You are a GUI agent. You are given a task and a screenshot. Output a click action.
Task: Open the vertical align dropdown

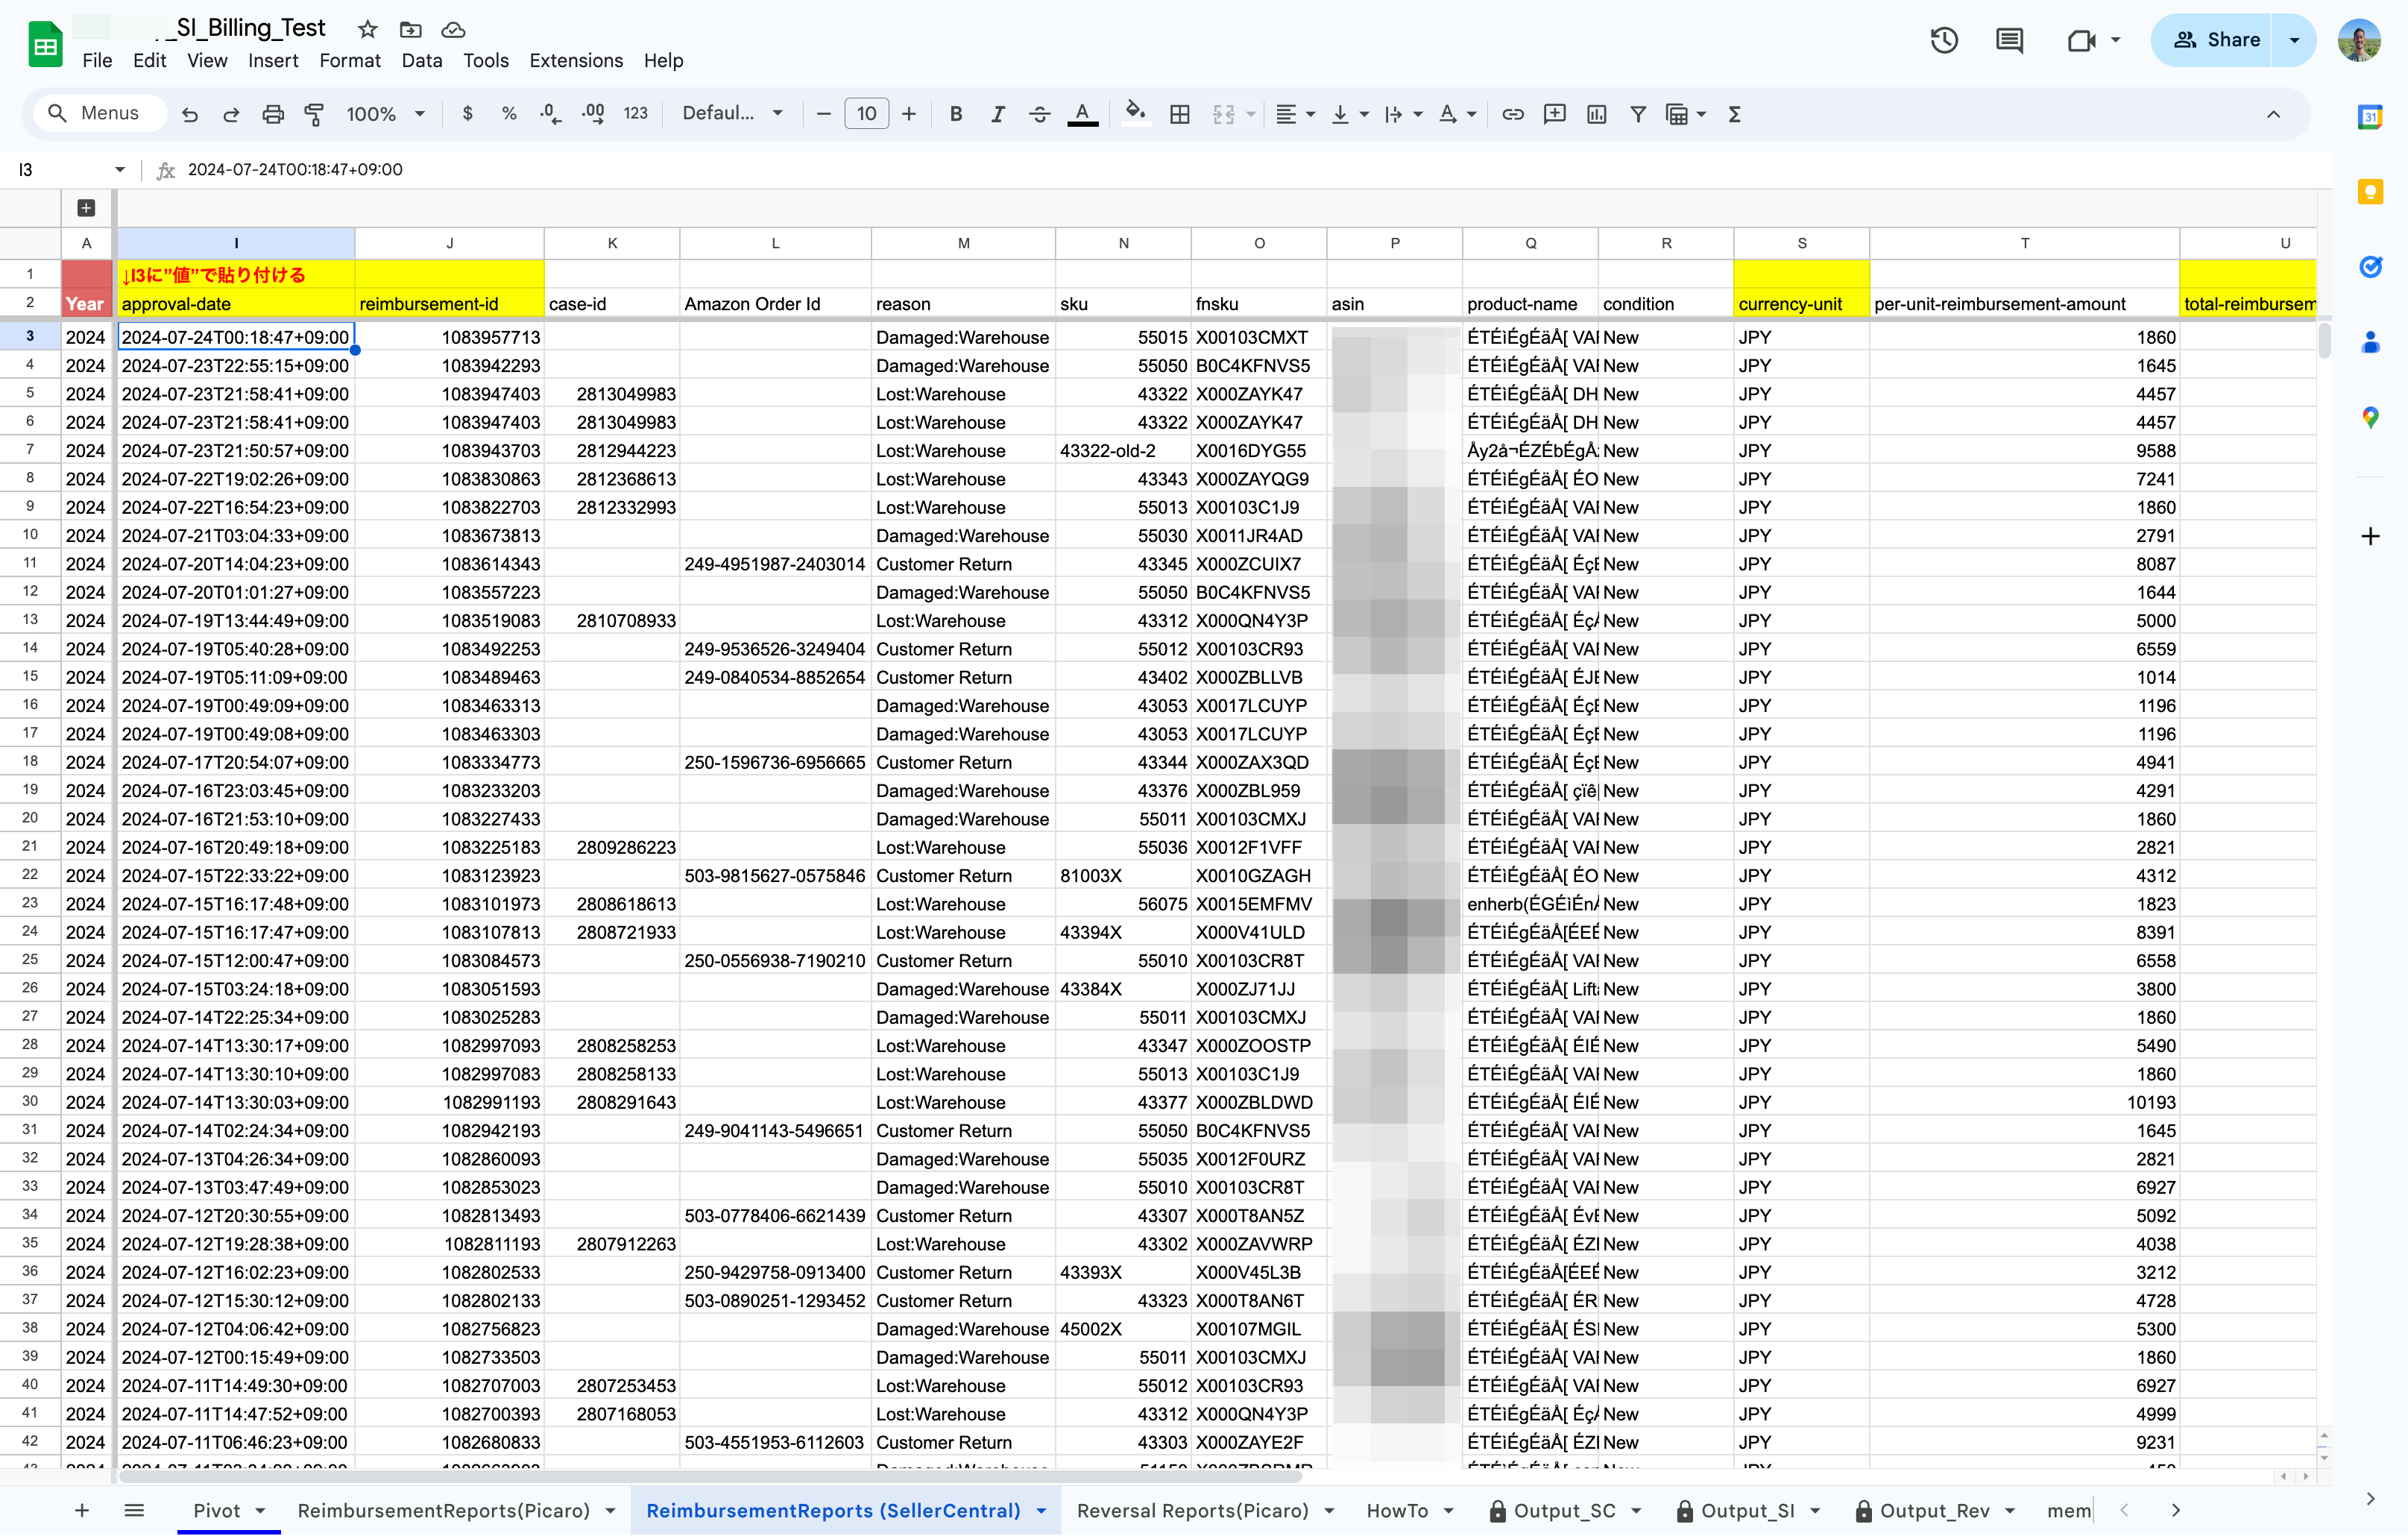pyautogui.click(x=1350, y=114)
